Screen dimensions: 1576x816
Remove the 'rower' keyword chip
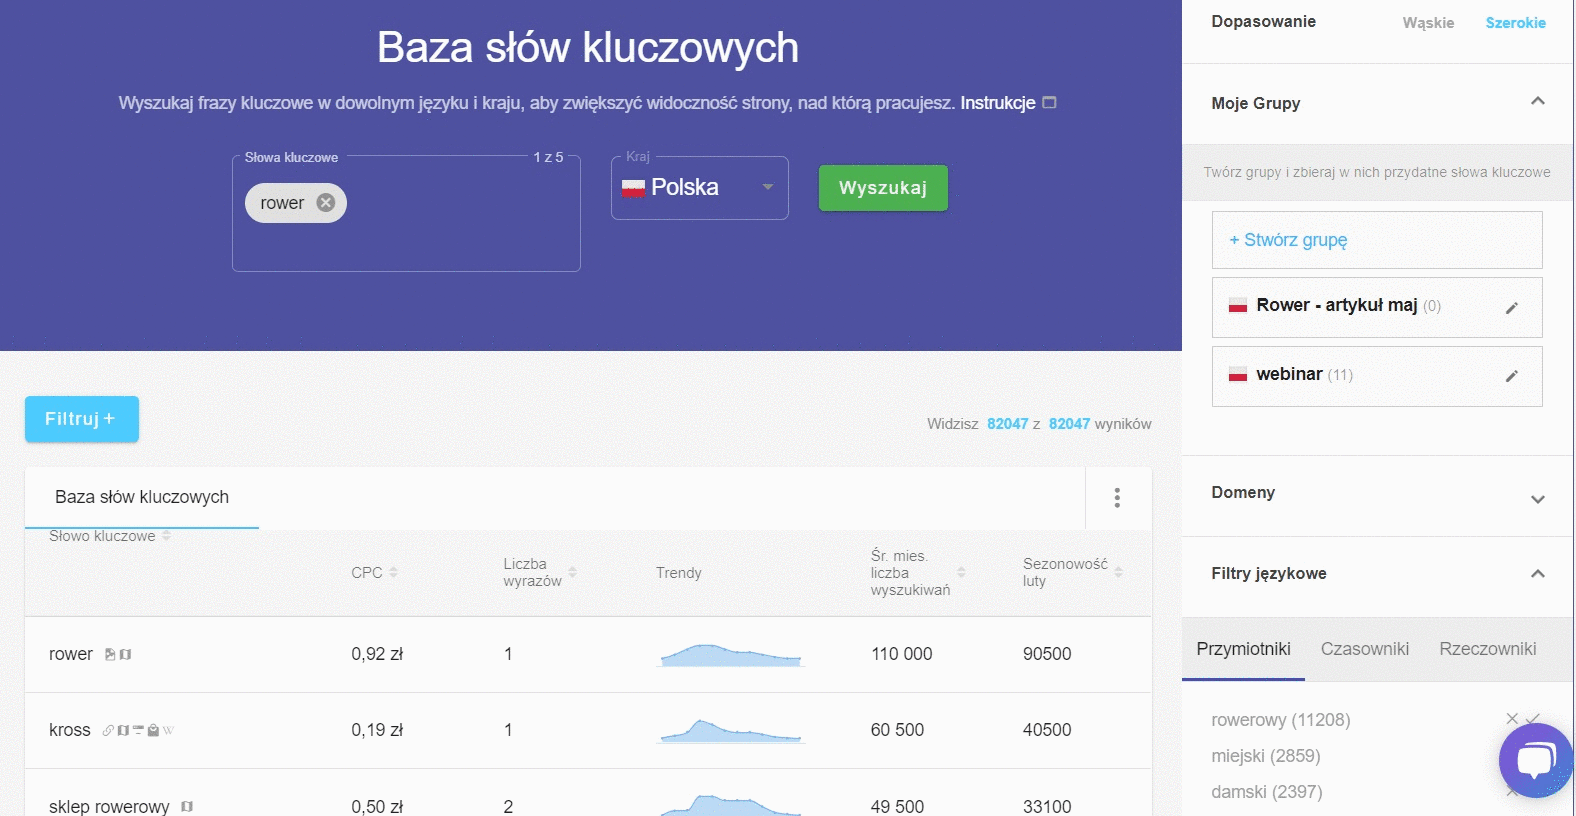coord(325,203)
